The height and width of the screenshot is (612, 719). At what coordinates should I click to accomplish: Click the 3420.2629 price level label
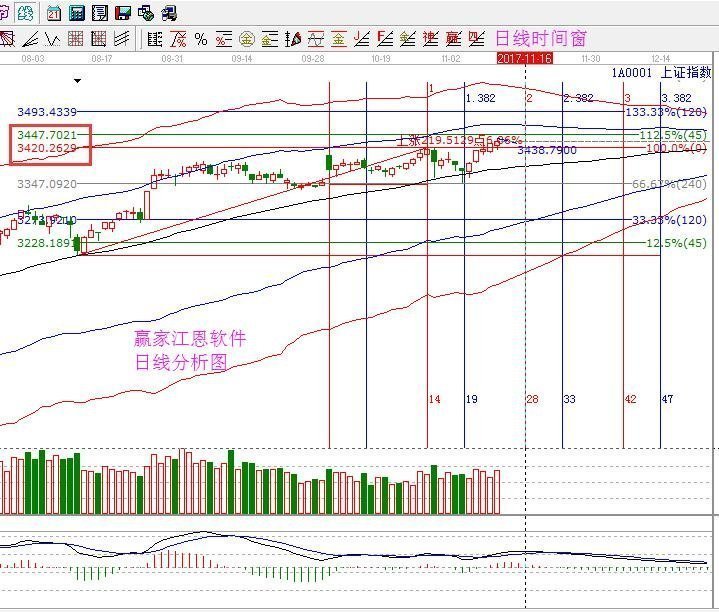[47, 148]
